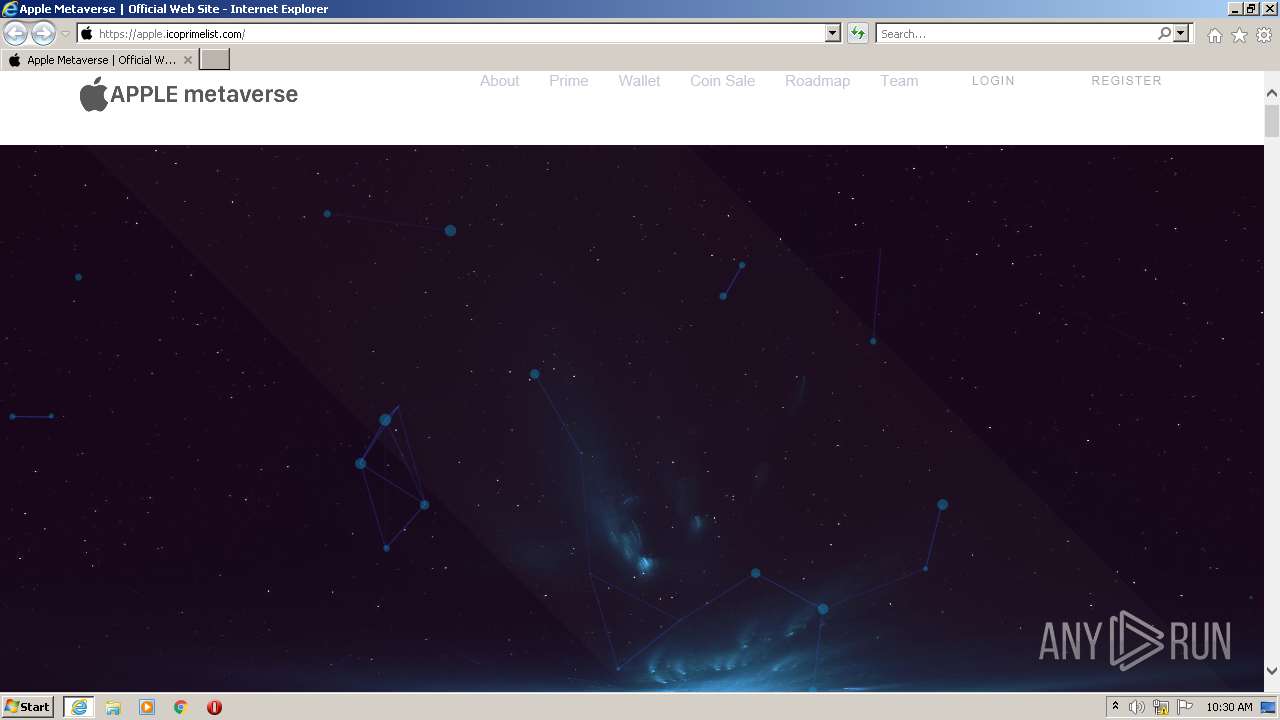1280x720 pixels.
Task: Open the media player taskbar icon
Action: (x=147, y=707)
